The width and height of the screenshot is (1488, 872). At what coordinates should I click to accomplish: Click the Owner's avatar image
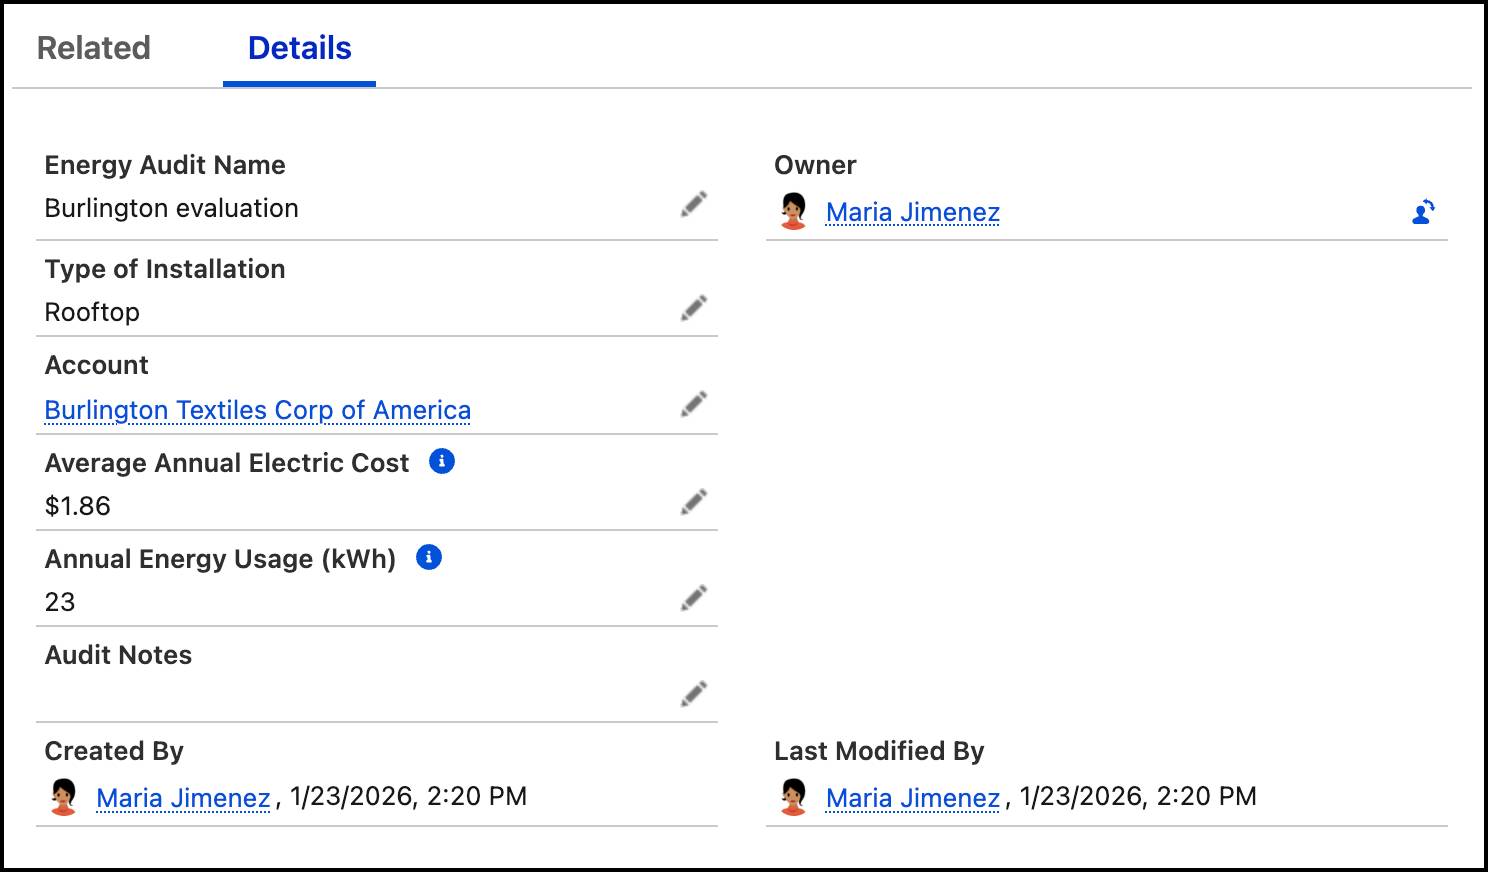pyautogui.click(x=795, y=211)
